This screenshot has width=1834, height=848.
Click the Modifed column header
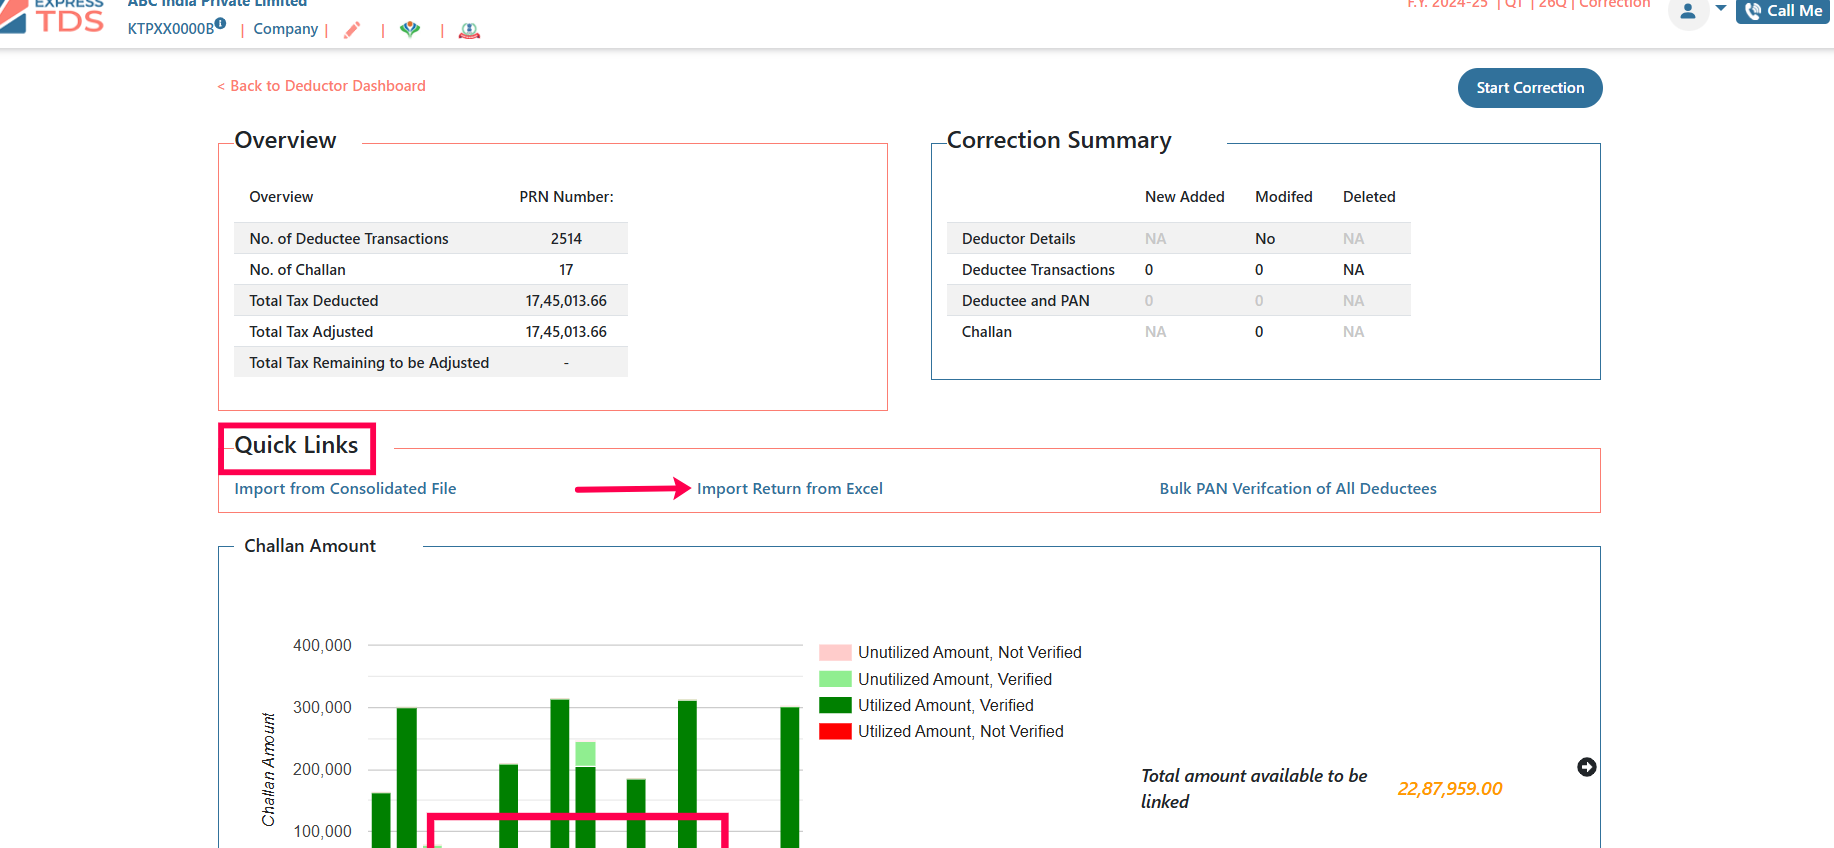tap(1283, 197)
